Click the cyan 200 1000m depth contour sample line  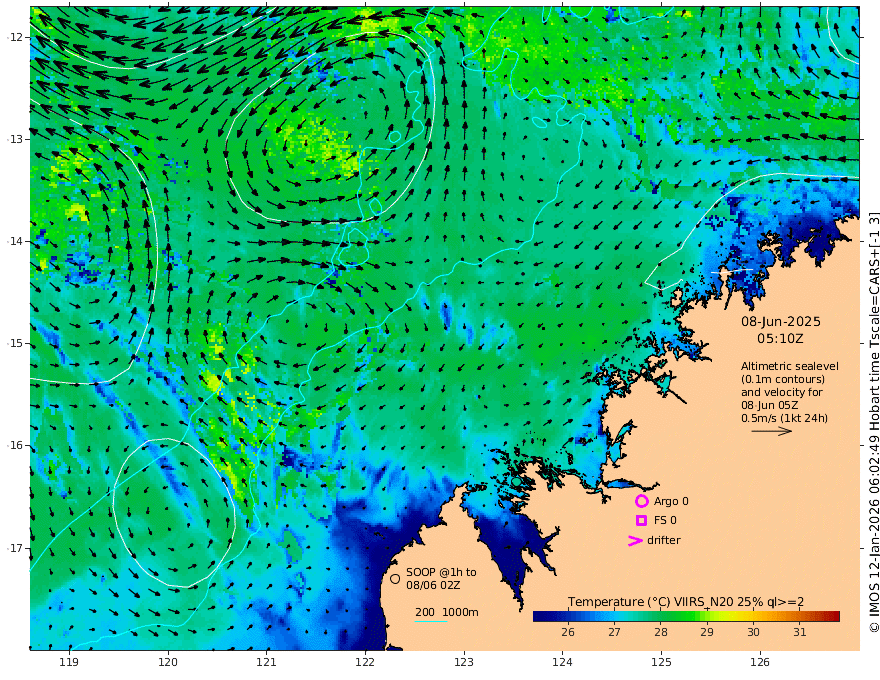tap(430, 621)
